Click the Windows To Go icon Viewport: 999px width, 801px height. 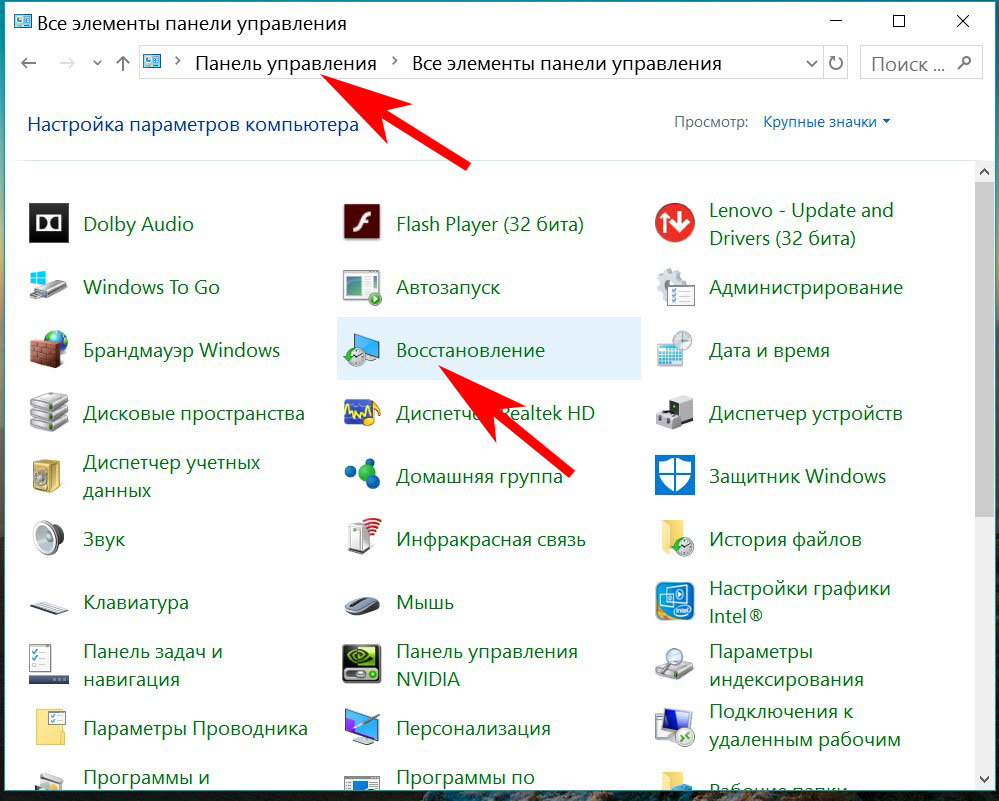48,286
